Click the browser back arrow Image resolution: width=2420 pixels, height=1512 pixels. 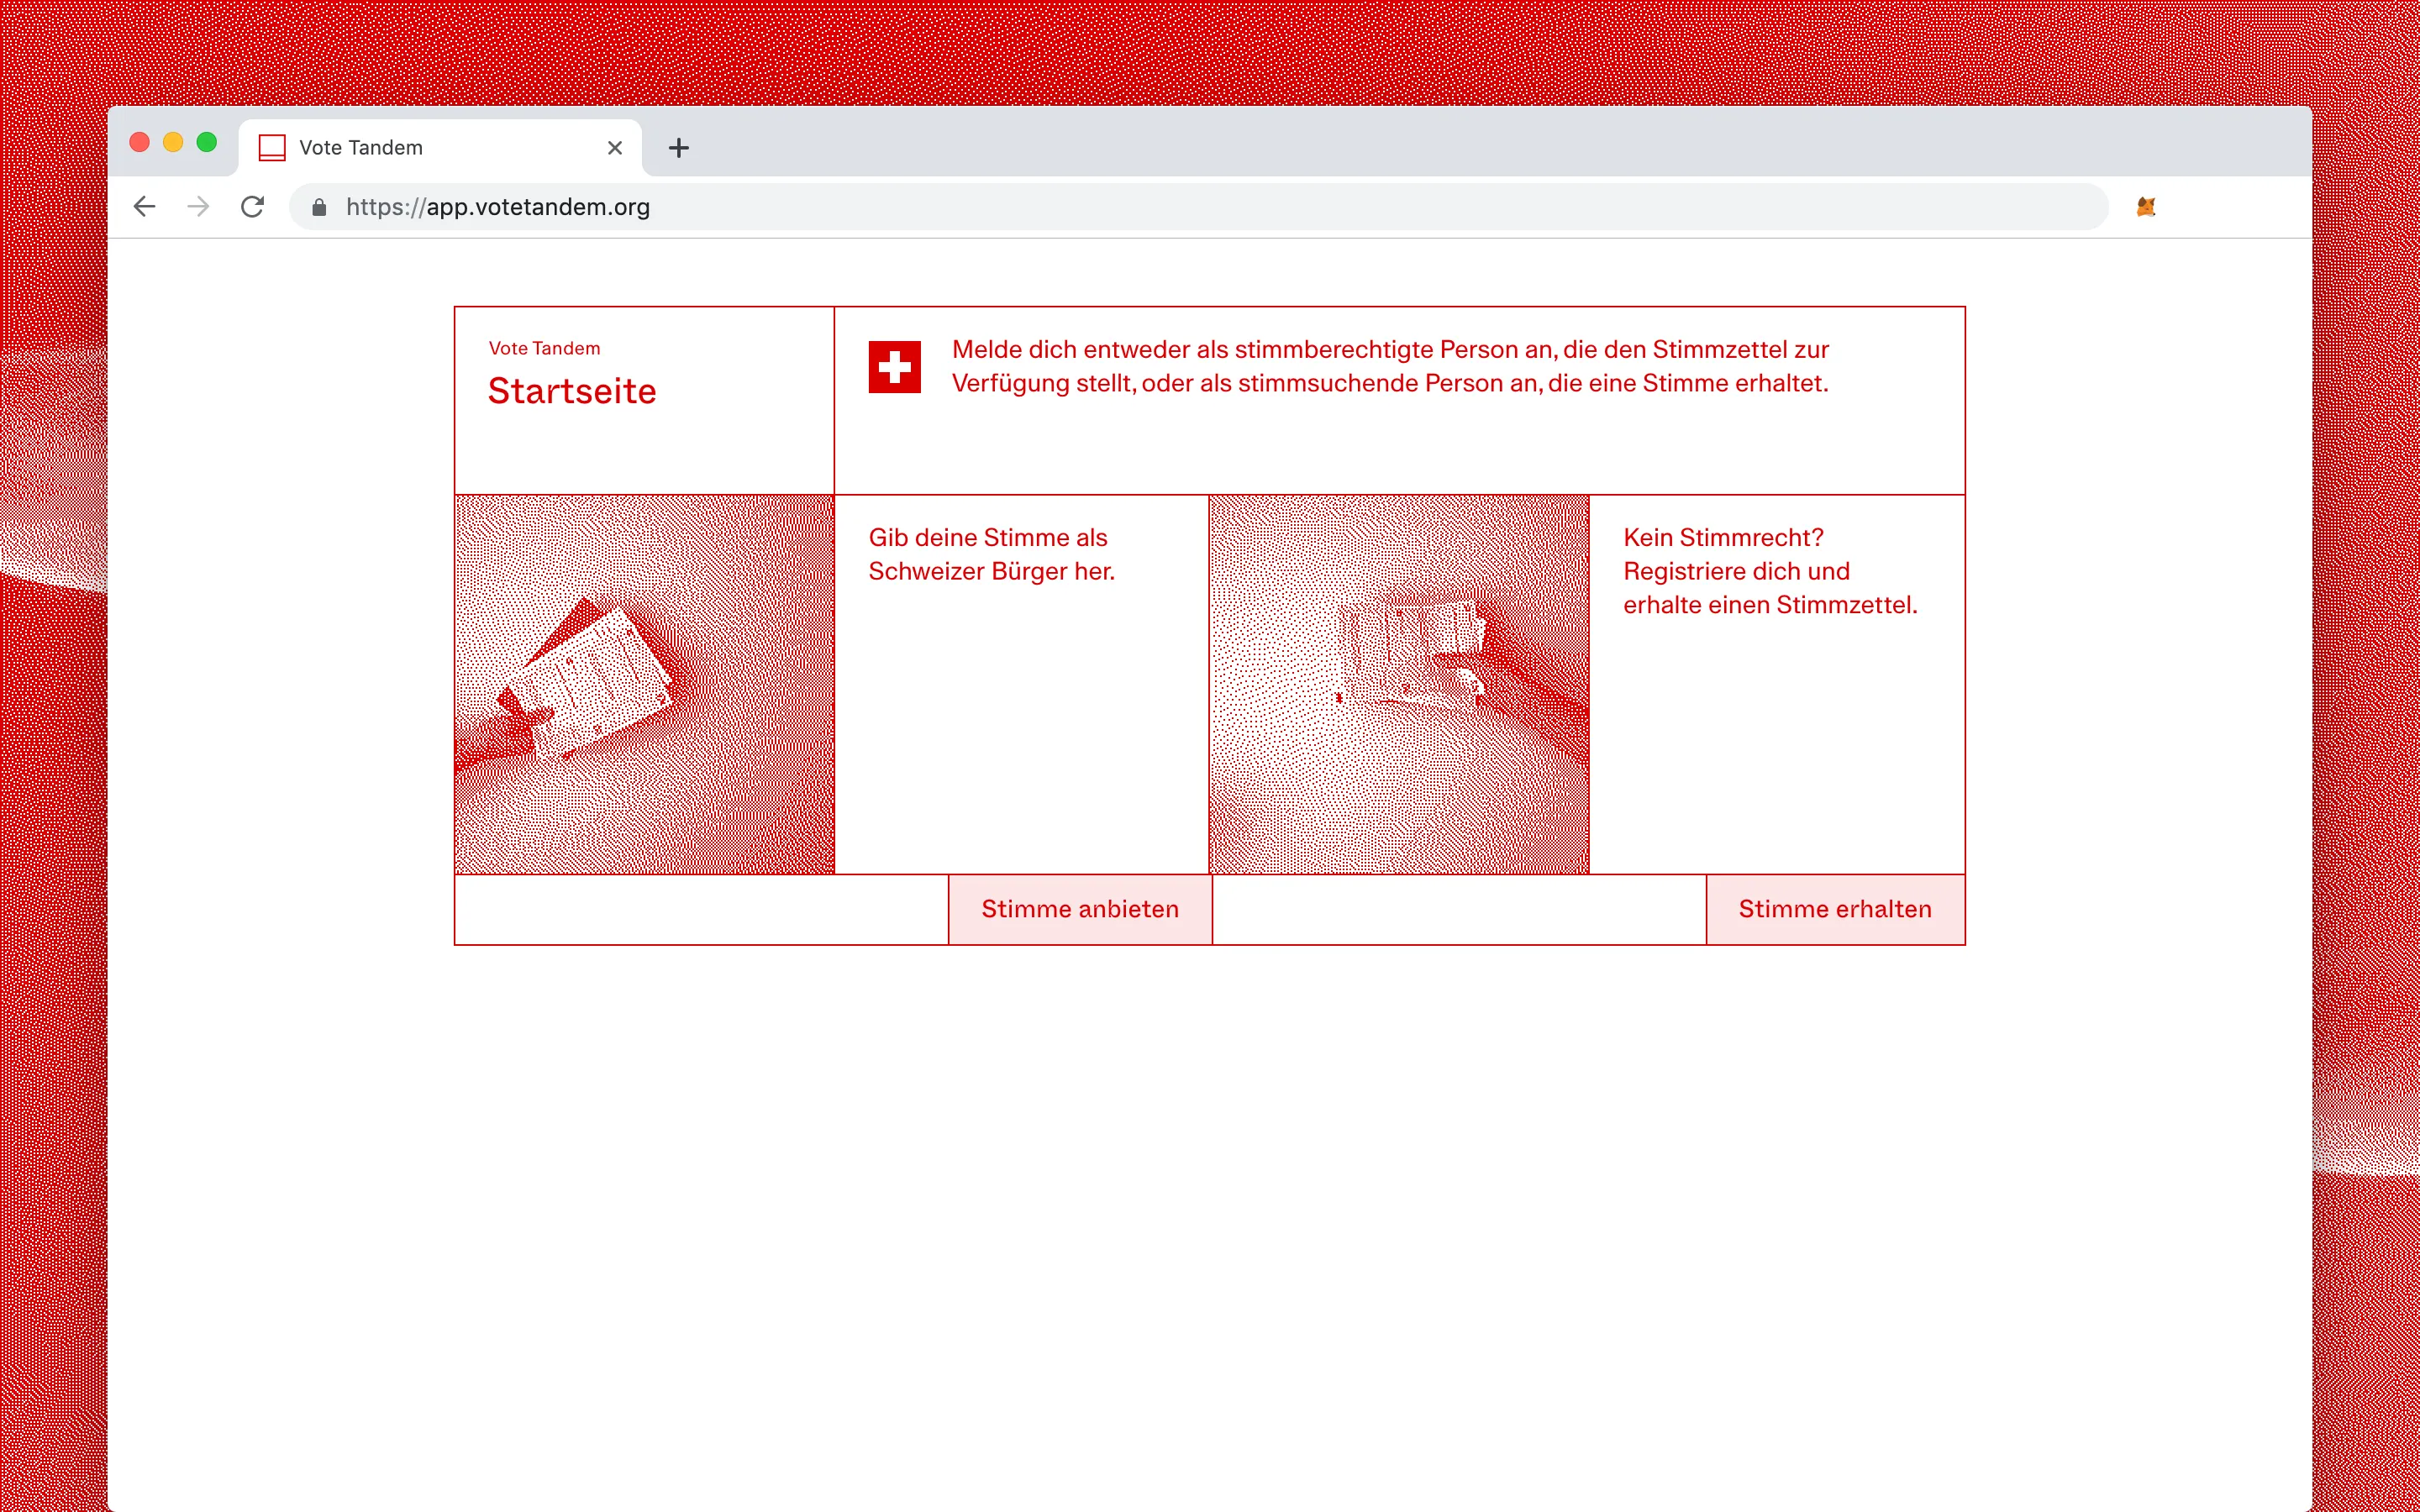145,206
